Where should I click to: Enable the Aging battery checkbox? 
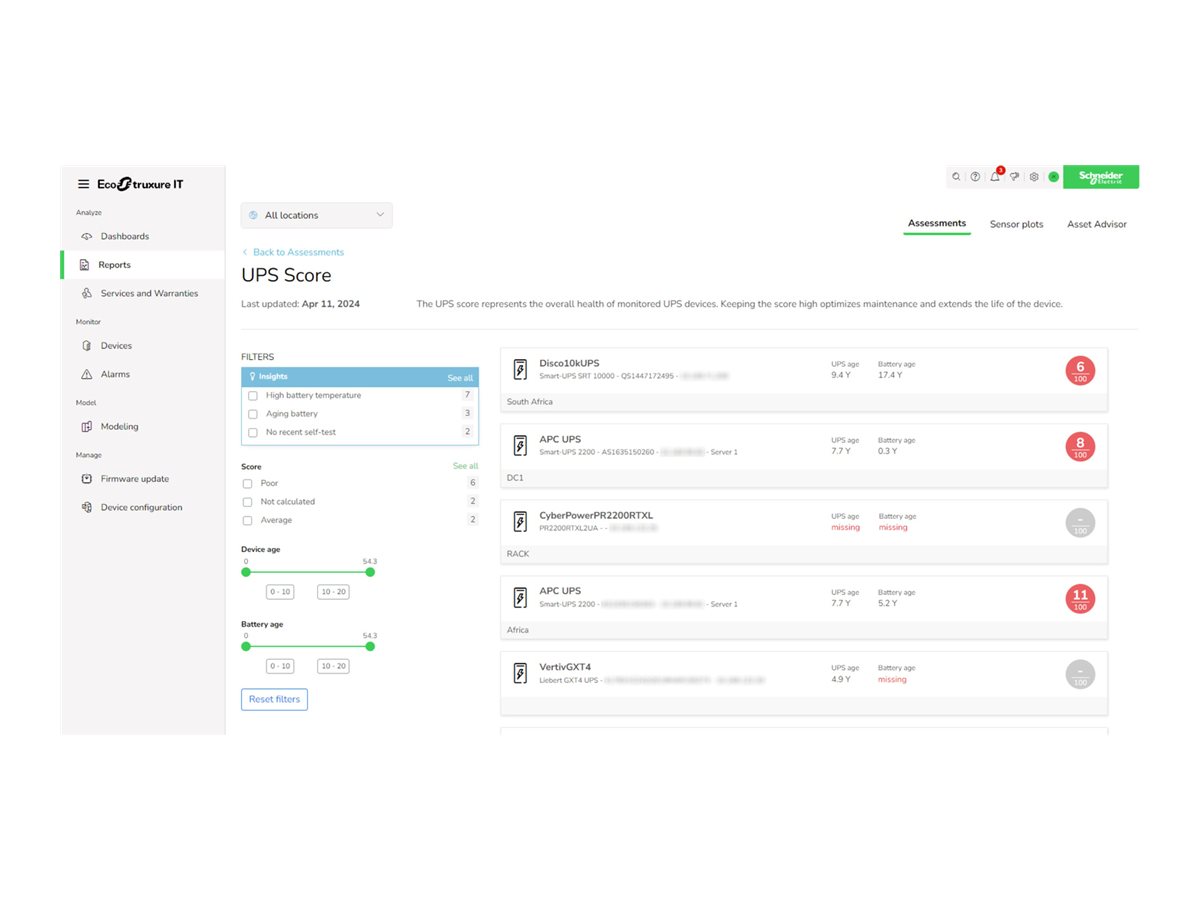coord(253,414)
